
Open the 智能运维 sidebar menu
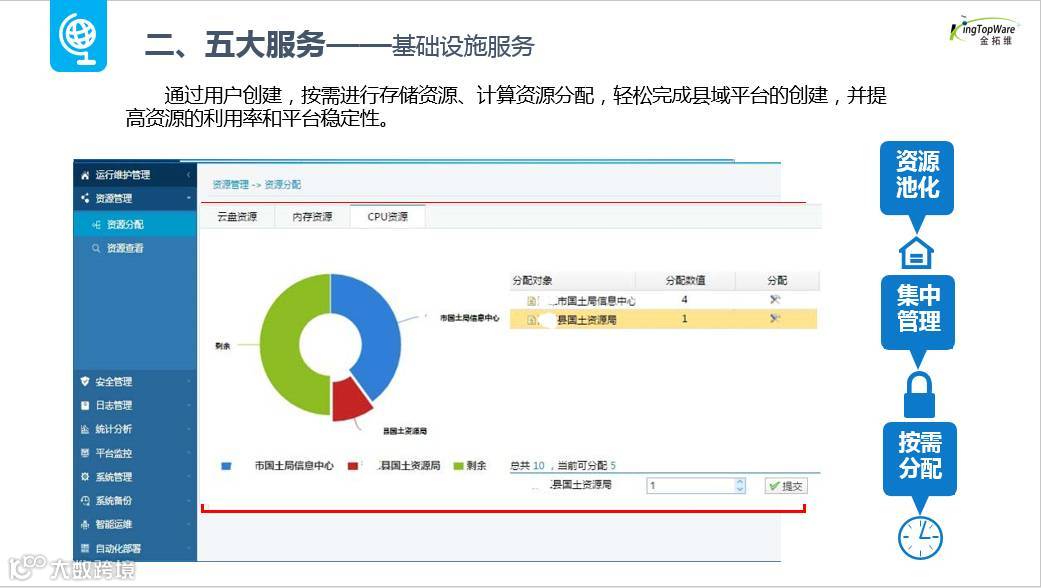[x=135, y=524]
